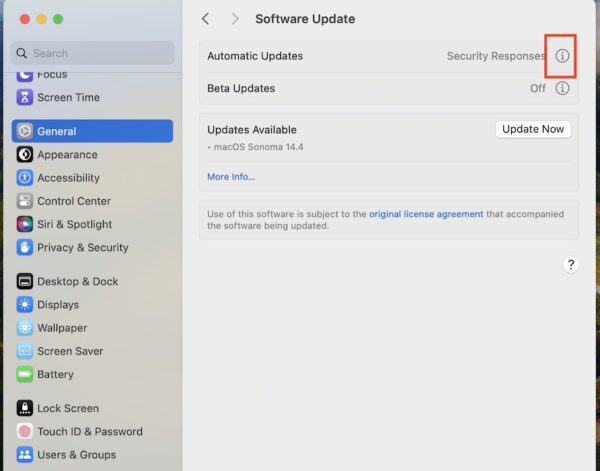Open Accessibility settings from sidebar
Screen dimensions: 600x471
68,178
